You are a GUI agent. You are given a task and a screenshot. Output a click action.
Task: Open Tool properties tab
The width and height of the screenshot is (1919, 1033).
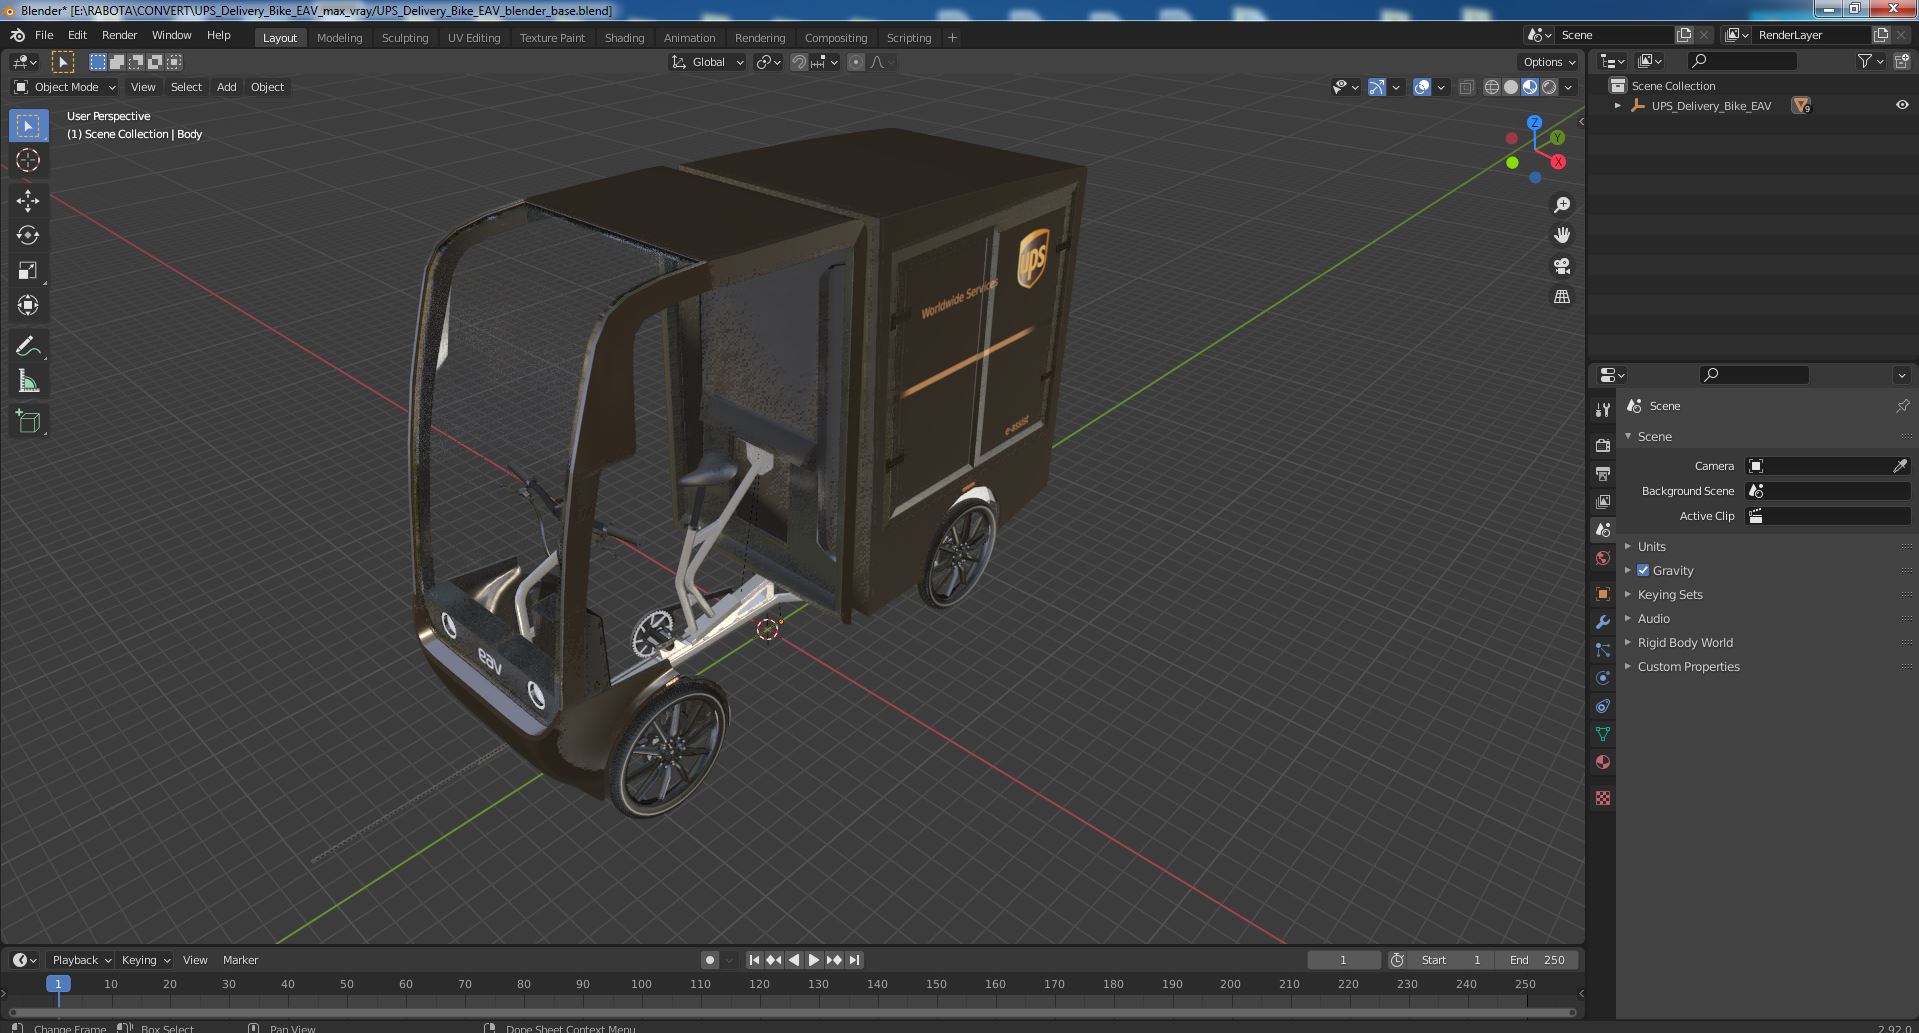click(1603, 410)
